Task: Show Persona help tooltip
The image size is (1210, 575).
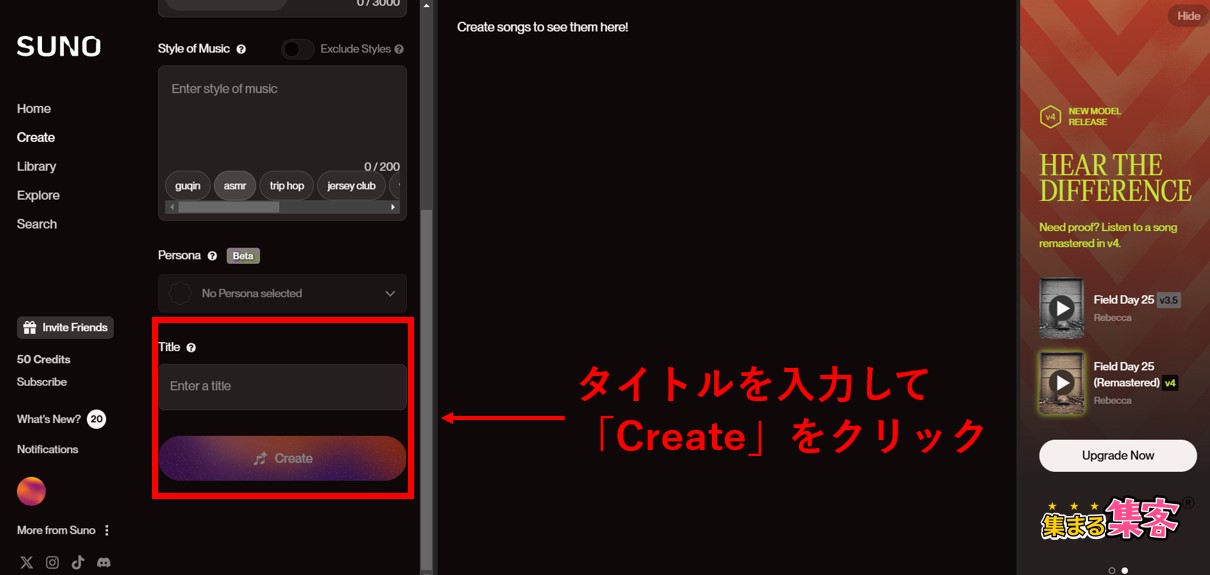Action: 212,256
